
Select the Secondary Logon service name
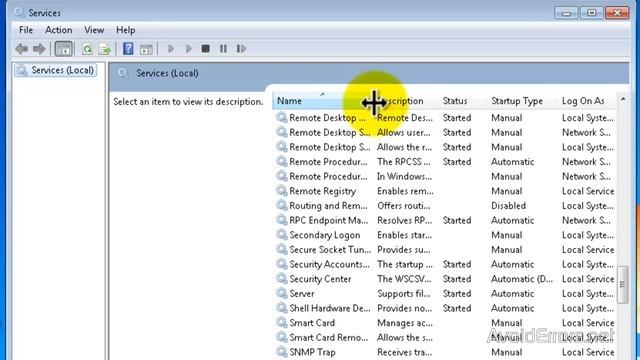[325, 235]
